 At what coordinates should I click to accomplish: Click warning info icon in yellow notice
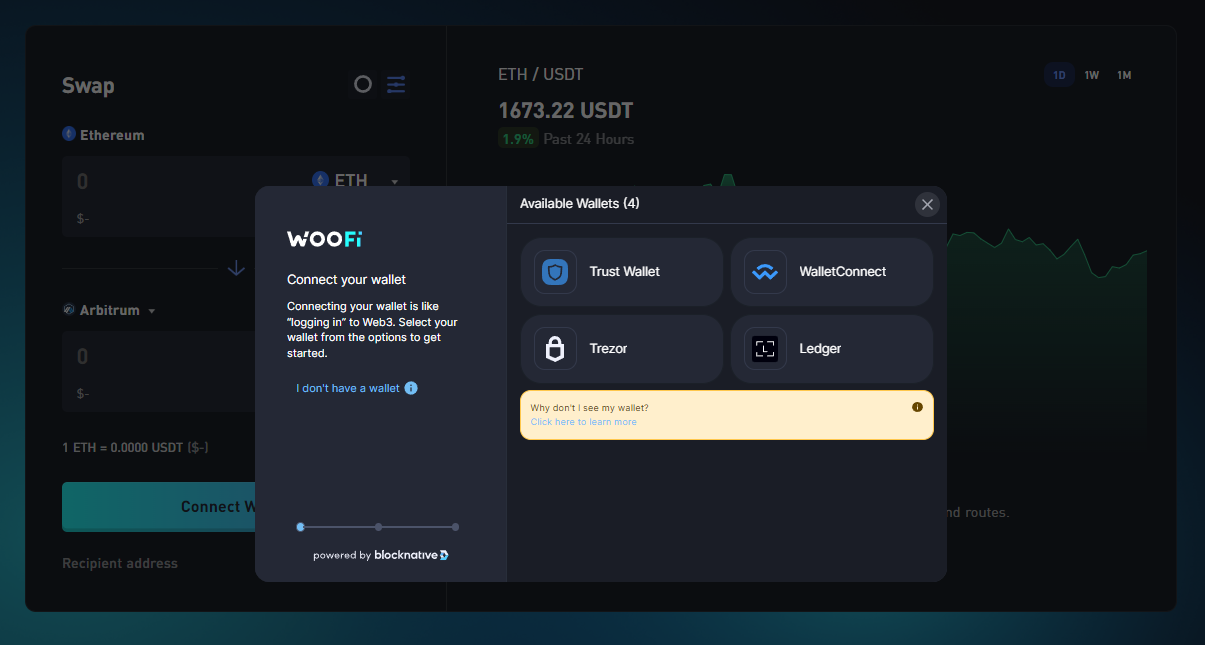tap(917, 407)
